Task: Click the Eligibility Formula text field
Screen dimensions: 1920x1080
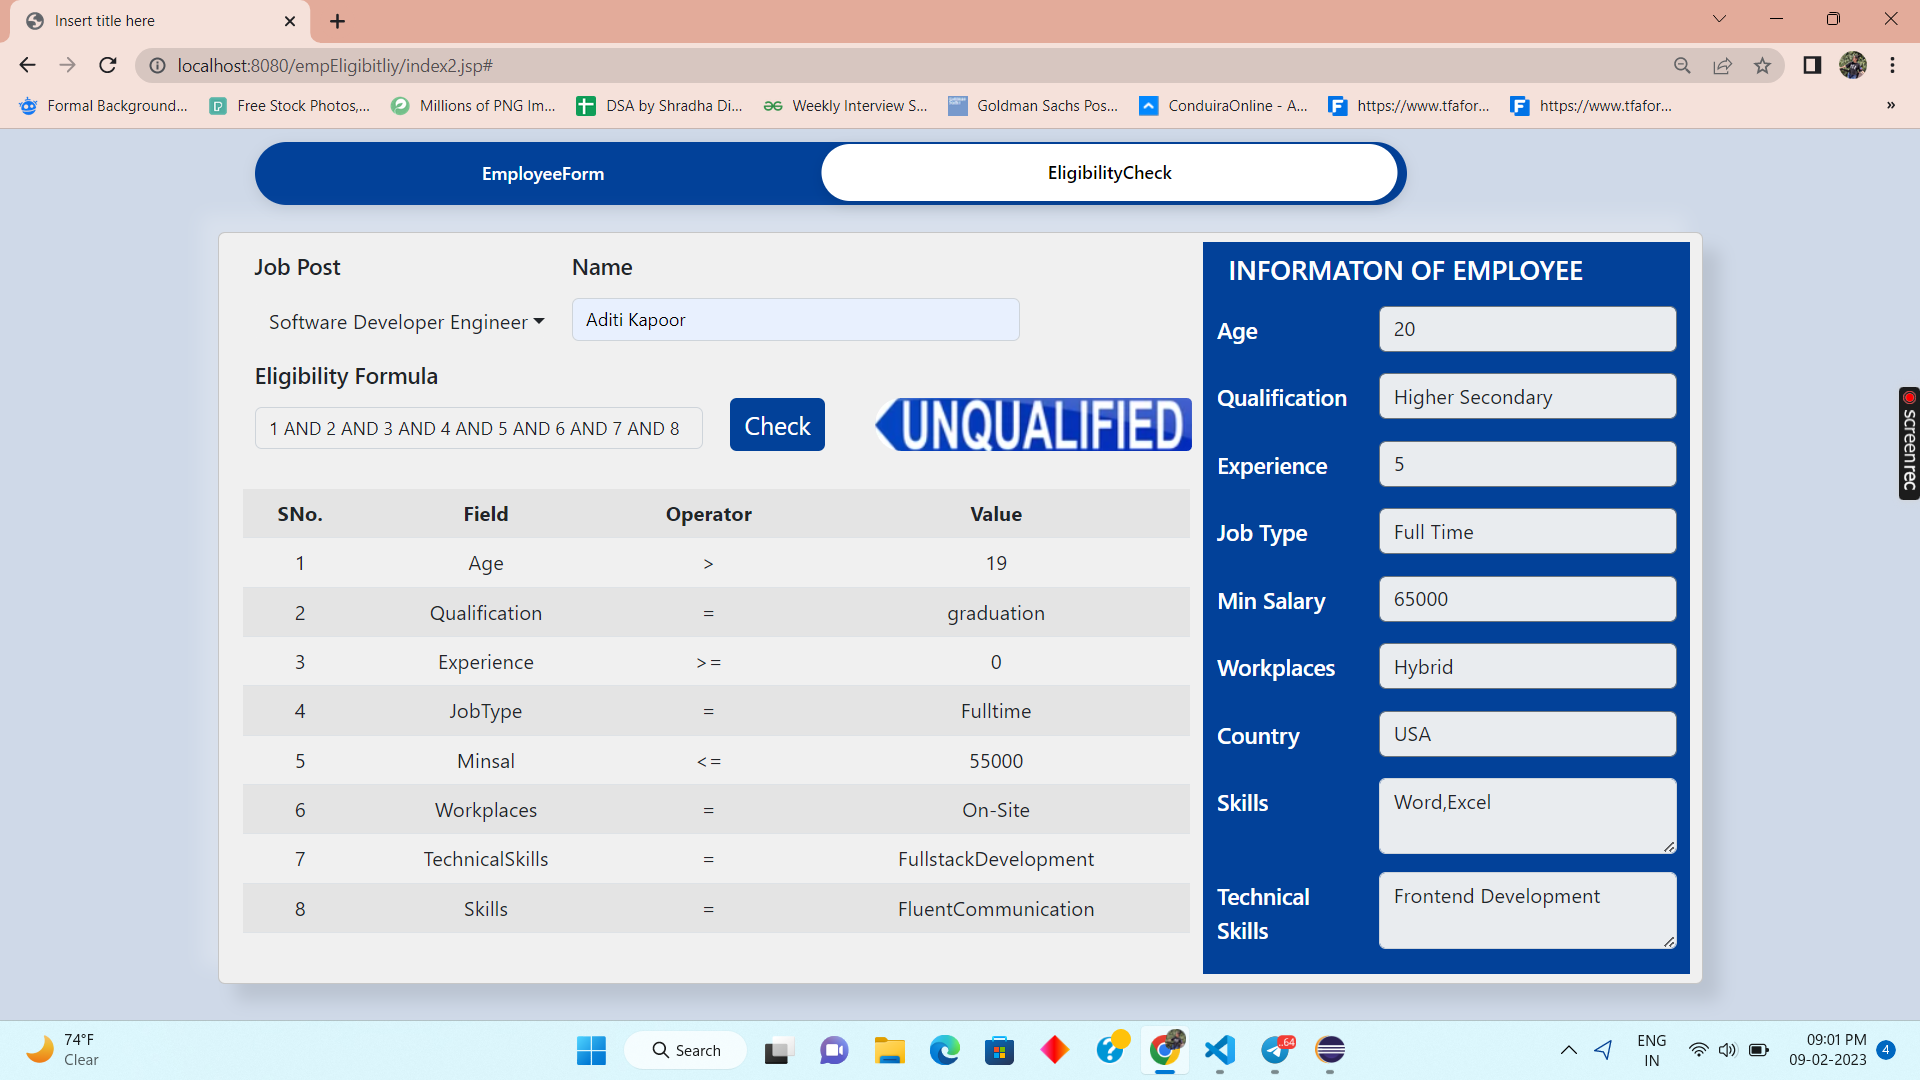Action: coord(478,428)
